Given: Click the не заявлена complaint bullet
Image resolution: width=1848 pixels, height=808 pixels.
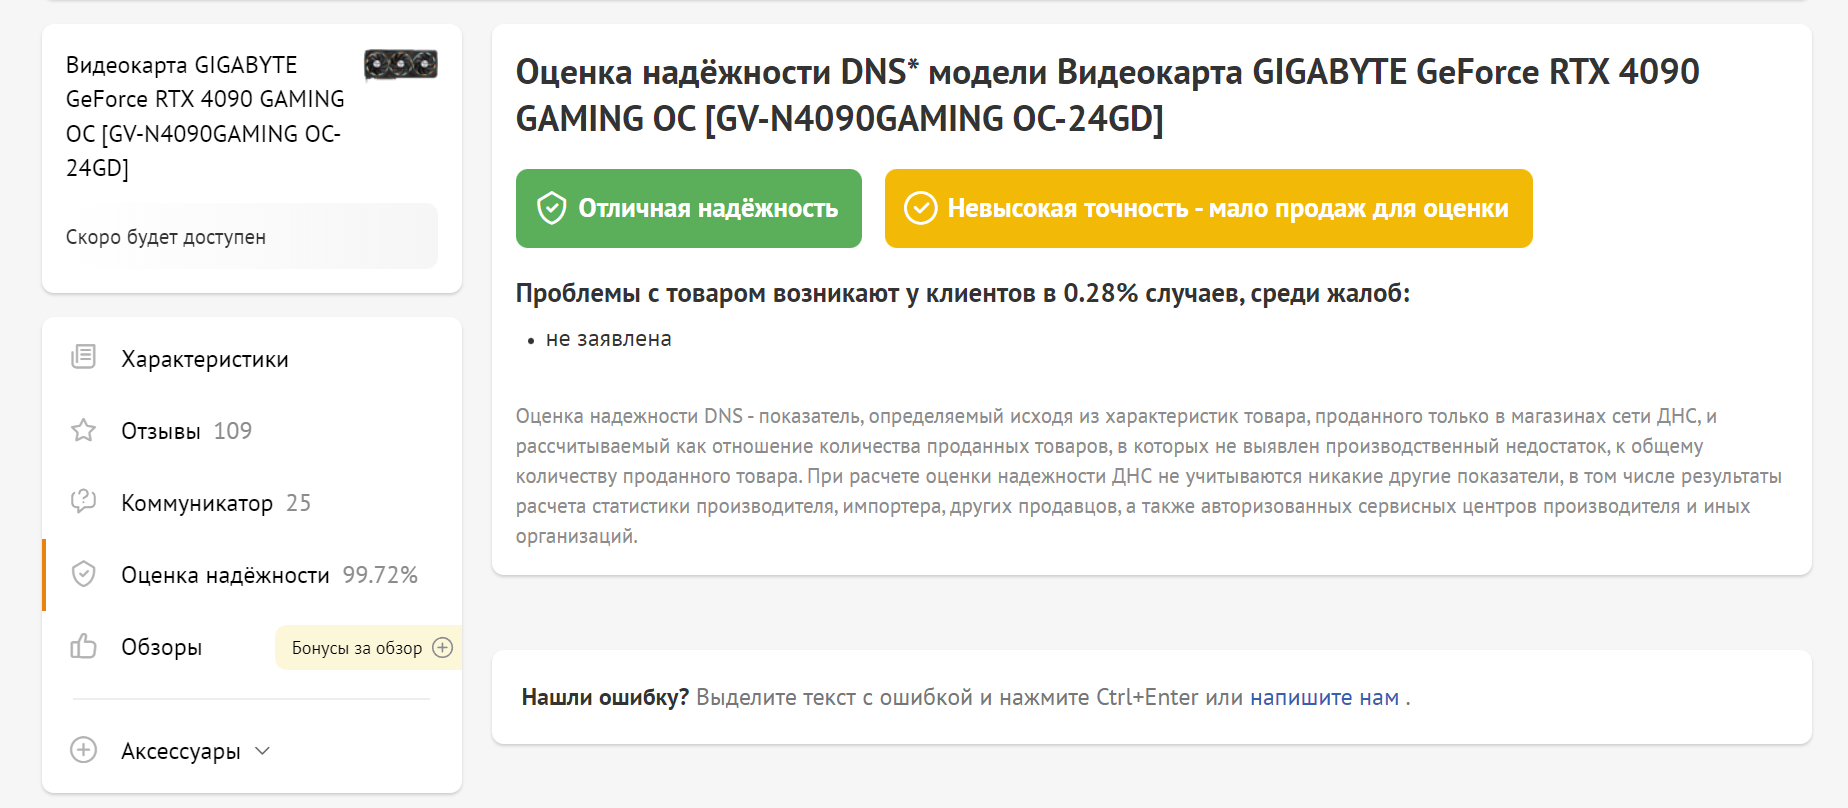Looking at the screenshot, I should 609,339.
